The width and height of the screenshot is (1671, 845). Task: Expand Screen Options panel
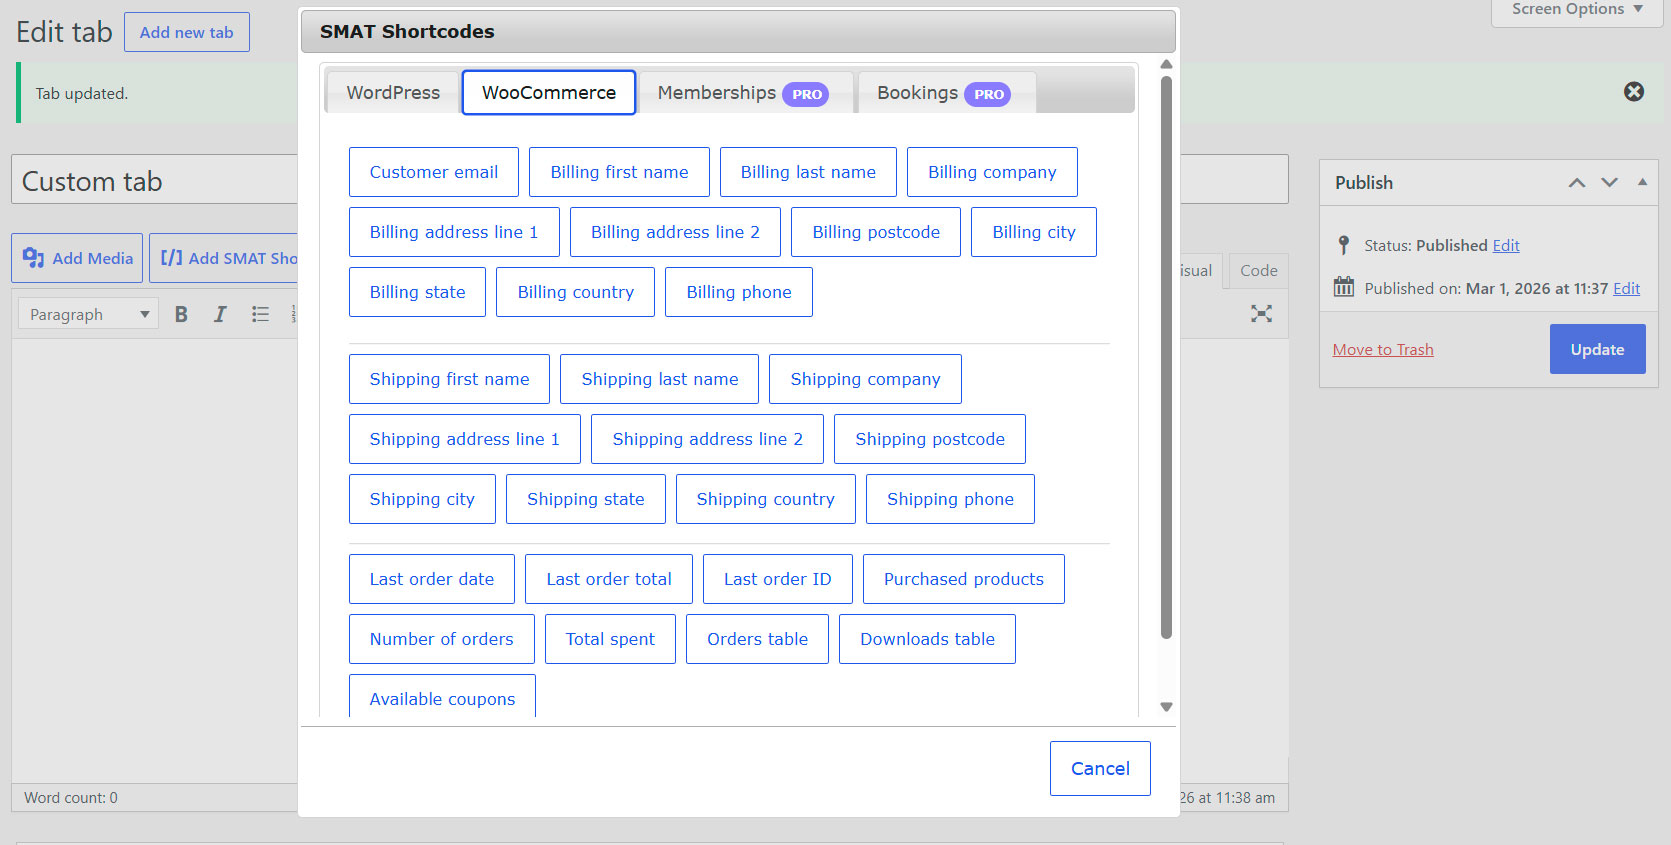coord(1577,10)
